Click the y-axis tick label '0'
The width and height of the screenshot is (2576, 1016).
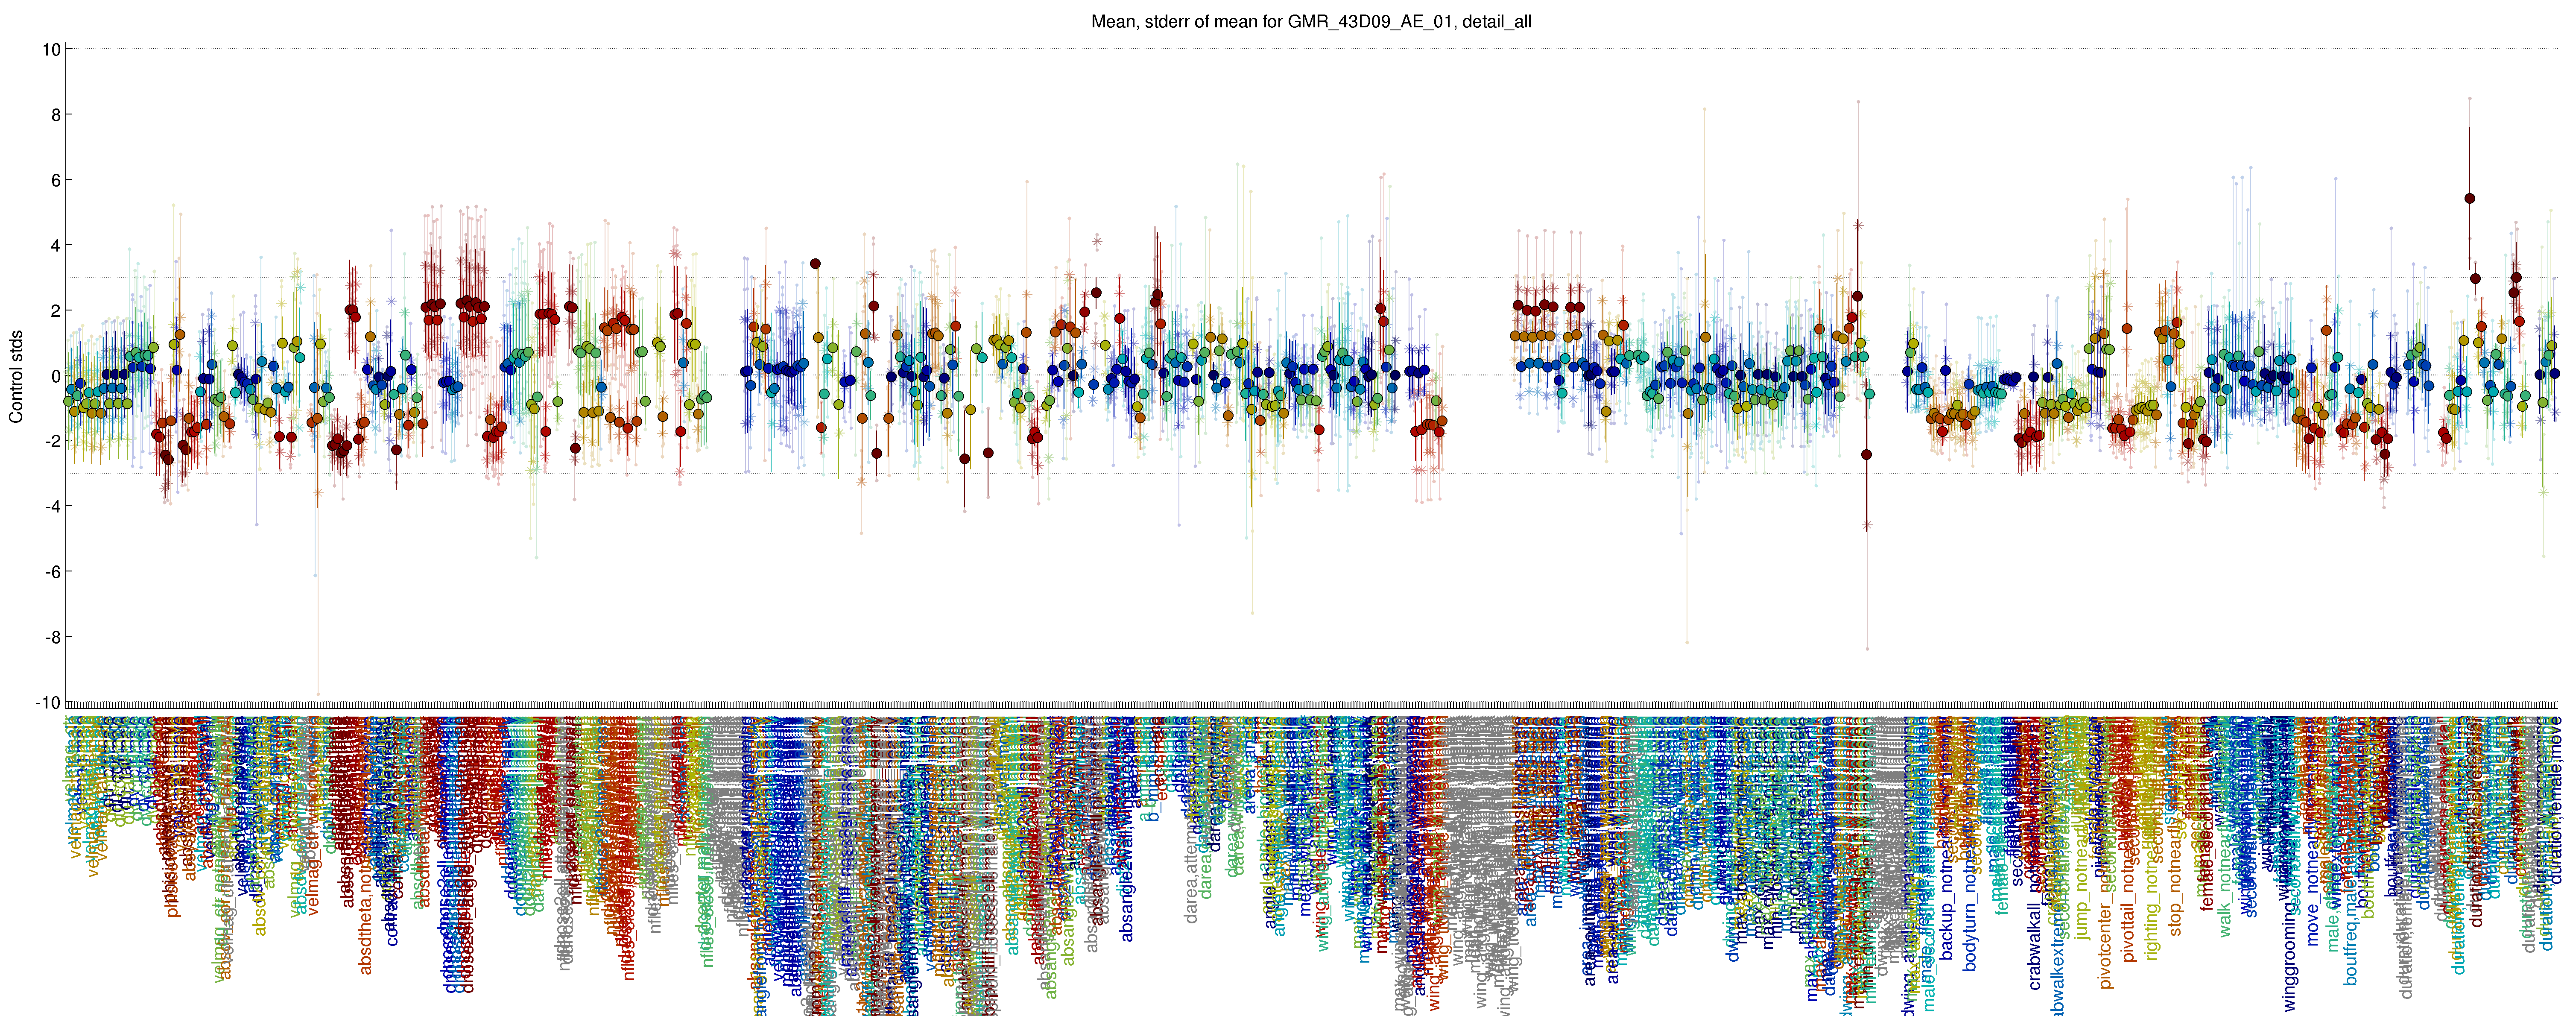56,376
